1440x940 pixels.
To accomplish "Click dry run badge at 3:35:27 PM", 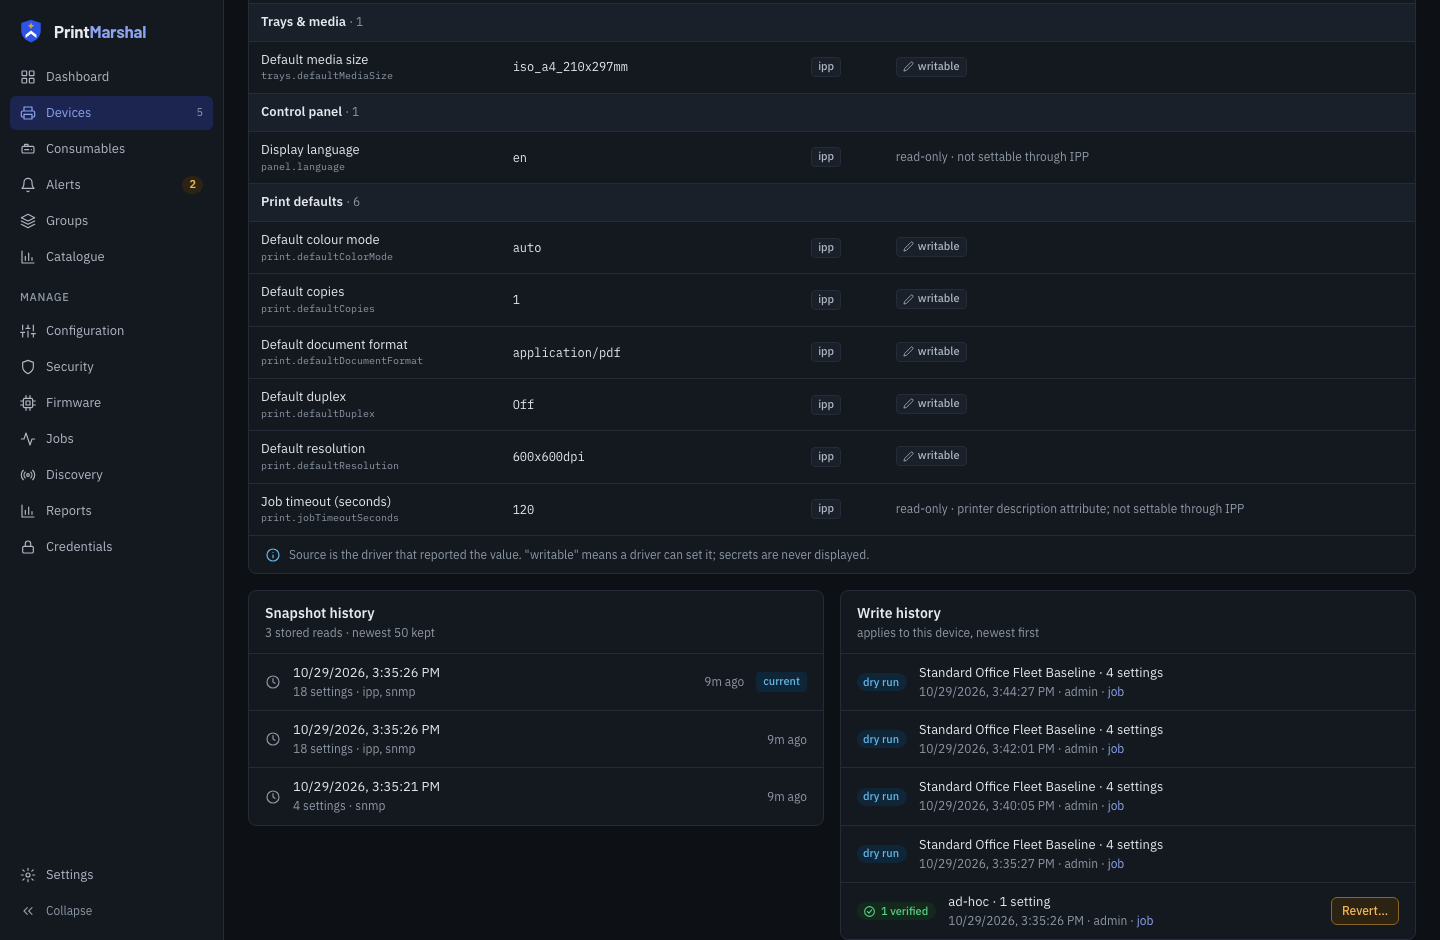I will point(881,854).
